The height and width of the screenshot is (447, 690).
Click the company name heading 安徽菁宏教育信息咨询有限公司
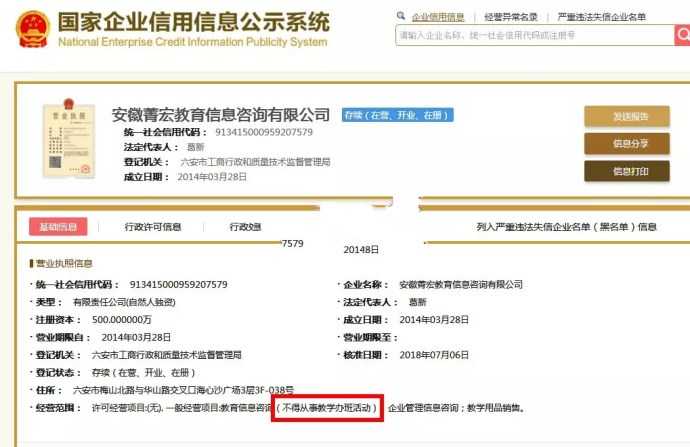pyautogui.click(x=221, y=114)
